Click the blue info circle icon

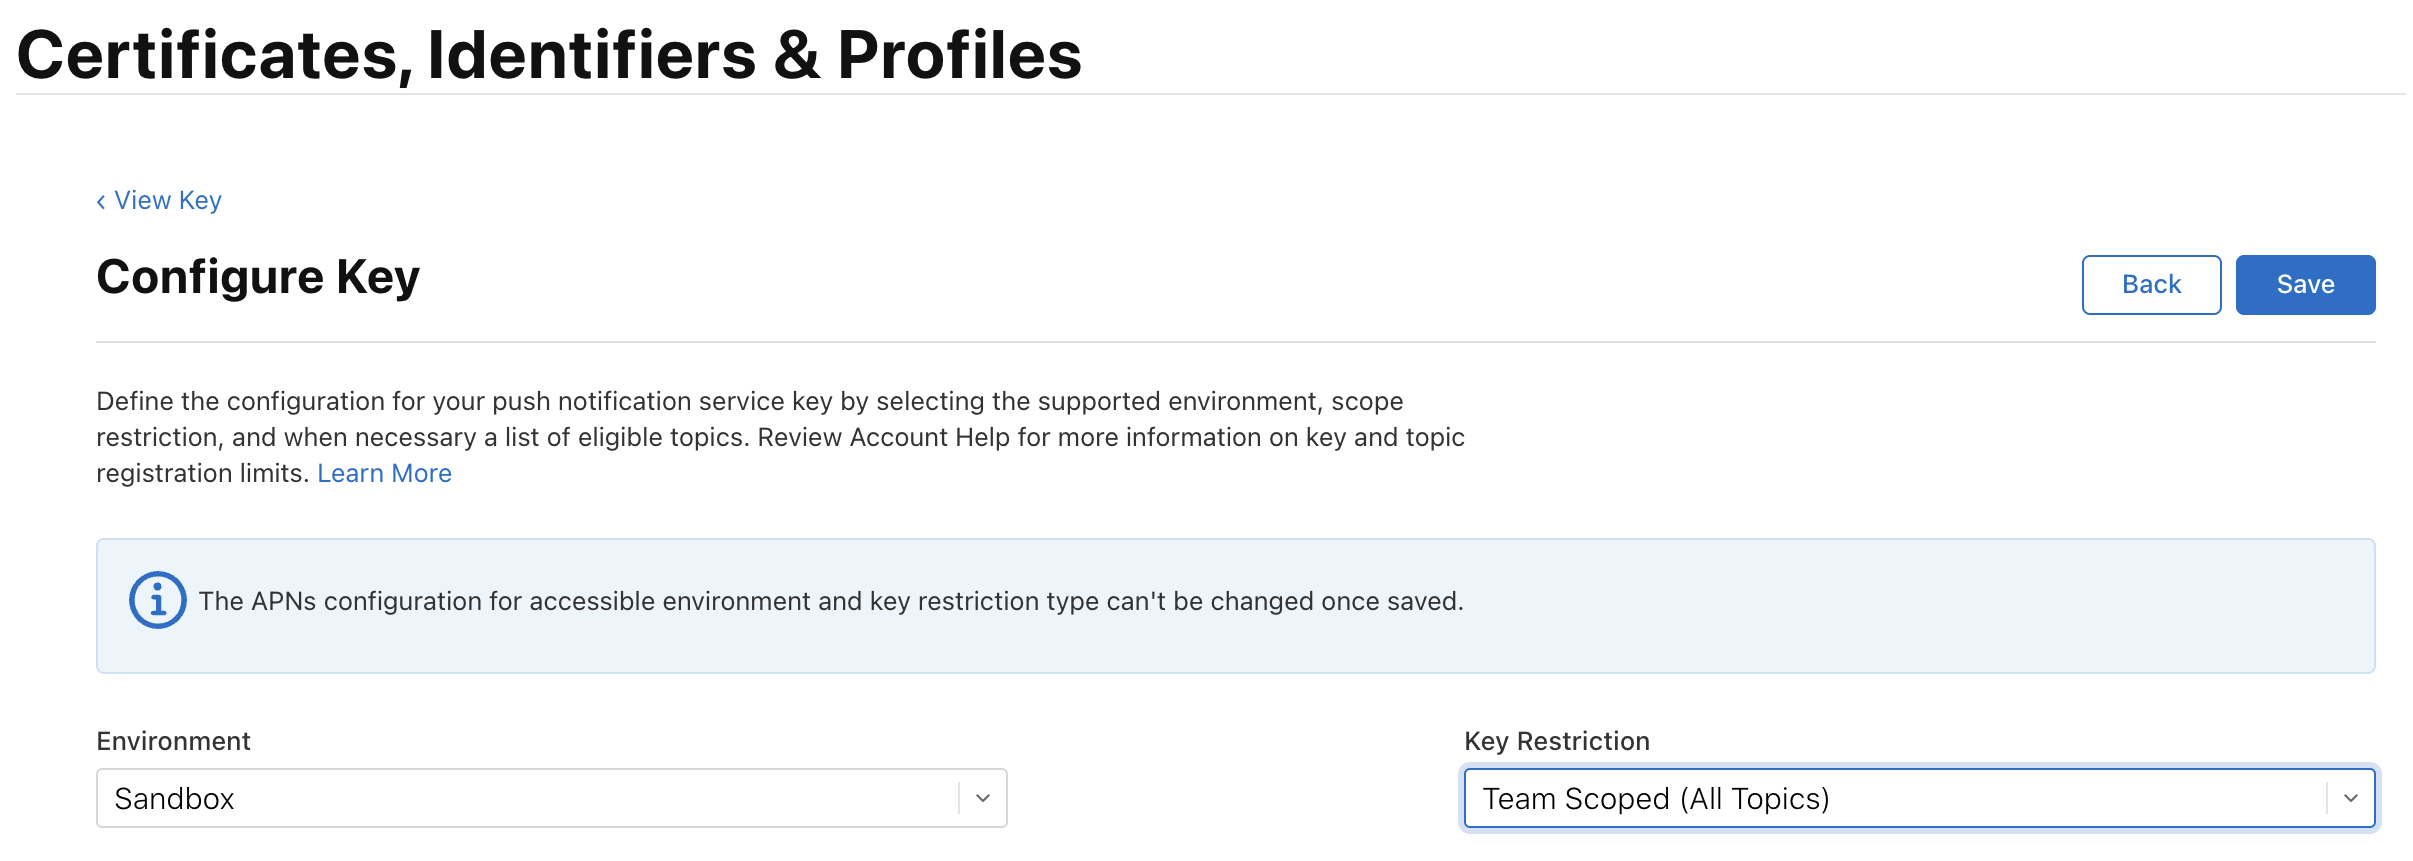click(x=157, y=600)
